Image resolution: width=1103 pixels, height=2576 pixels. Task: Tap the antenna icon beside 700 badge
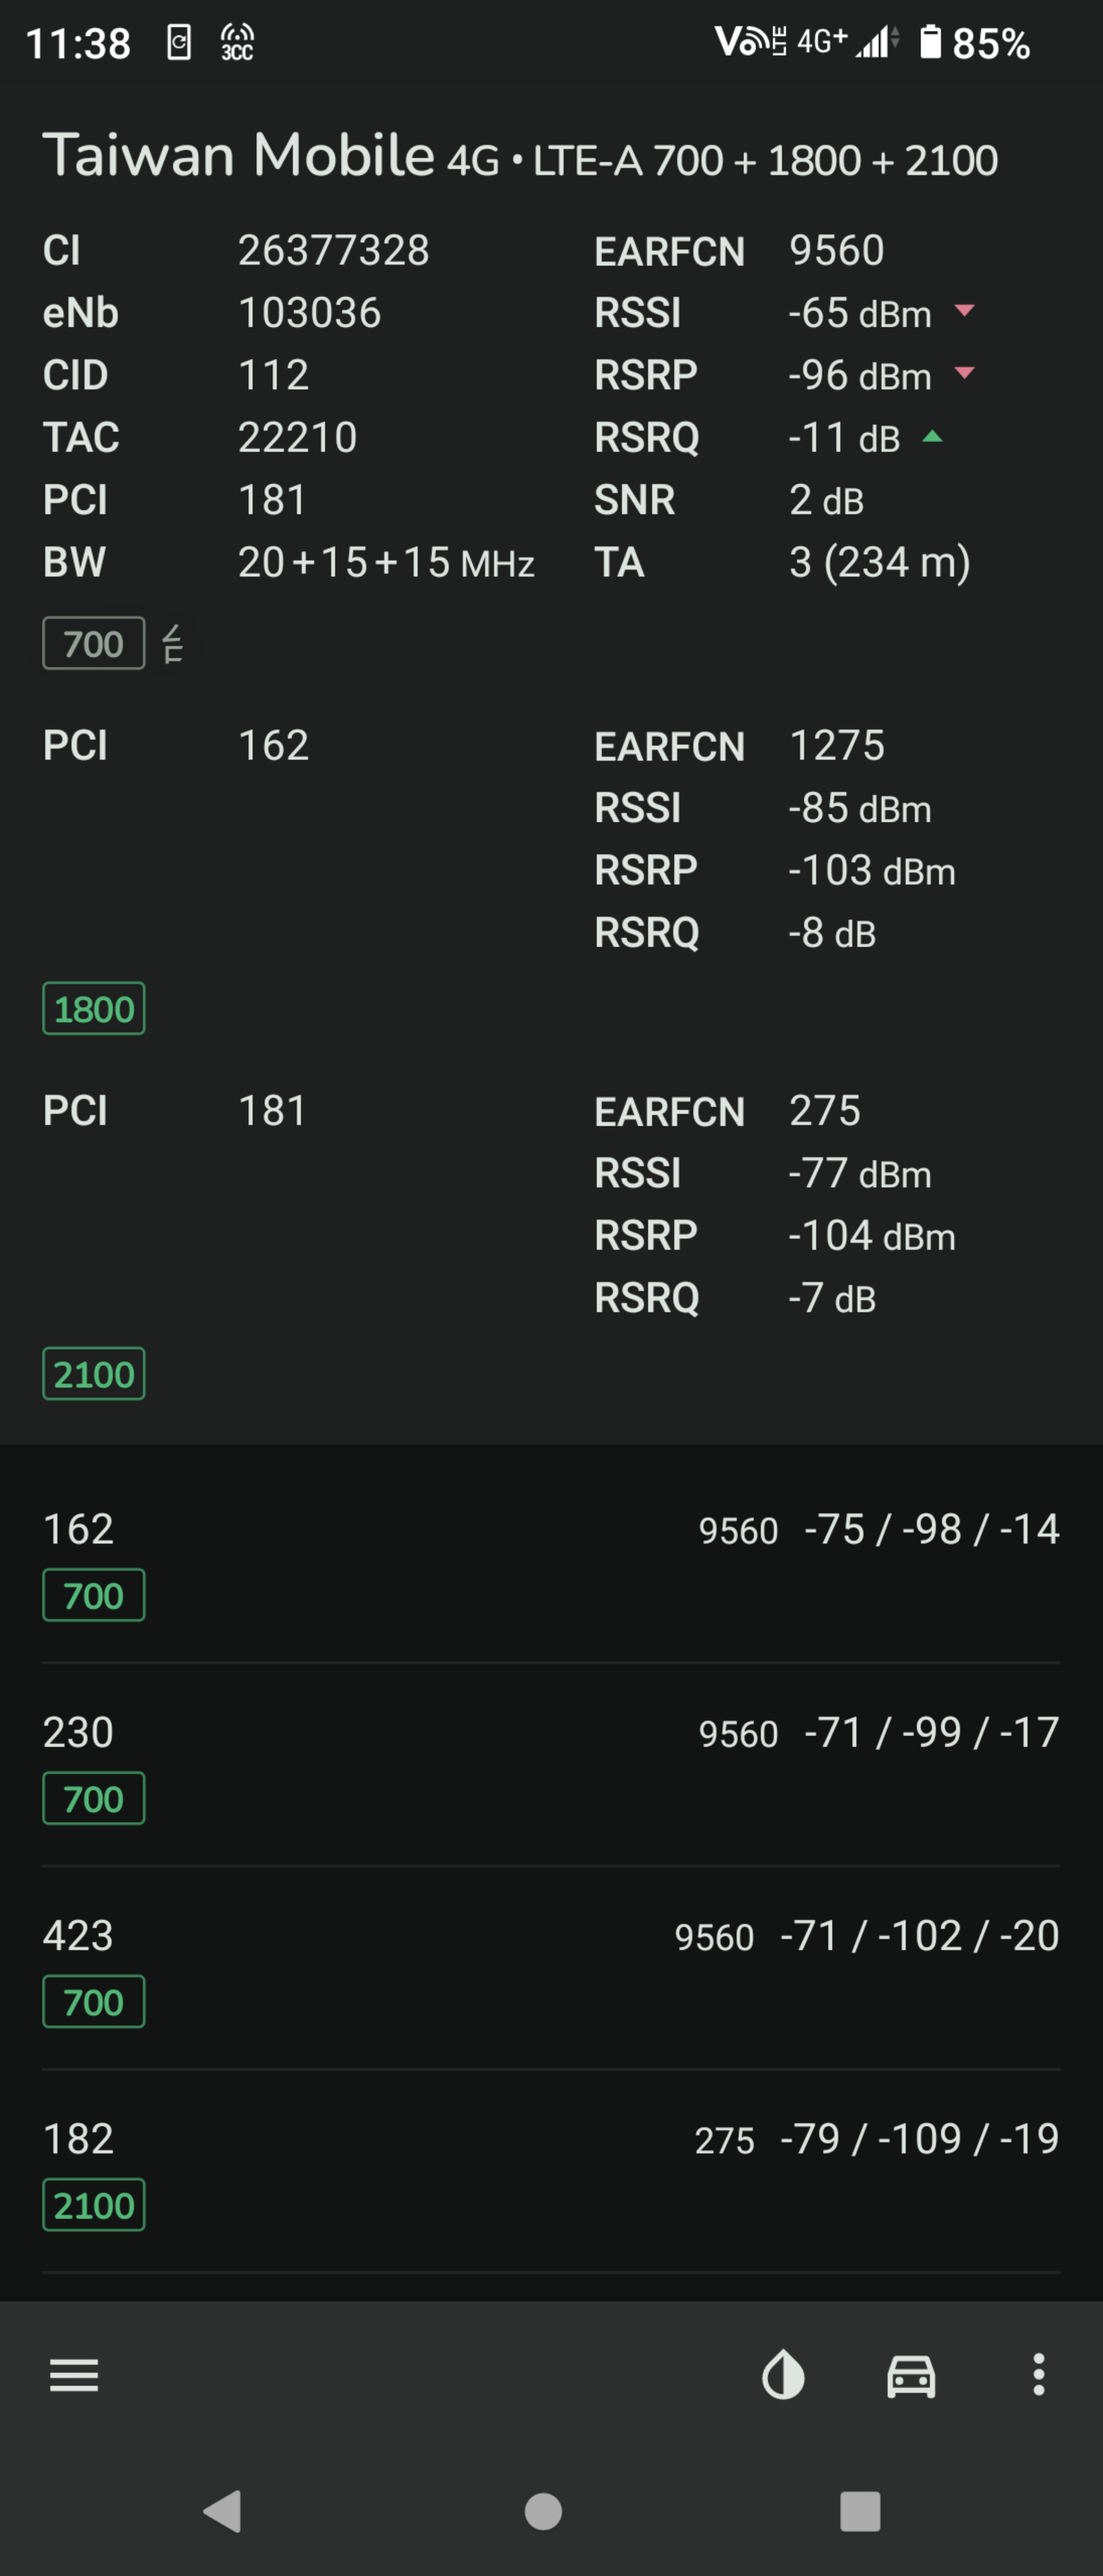(x=173, y=643)
